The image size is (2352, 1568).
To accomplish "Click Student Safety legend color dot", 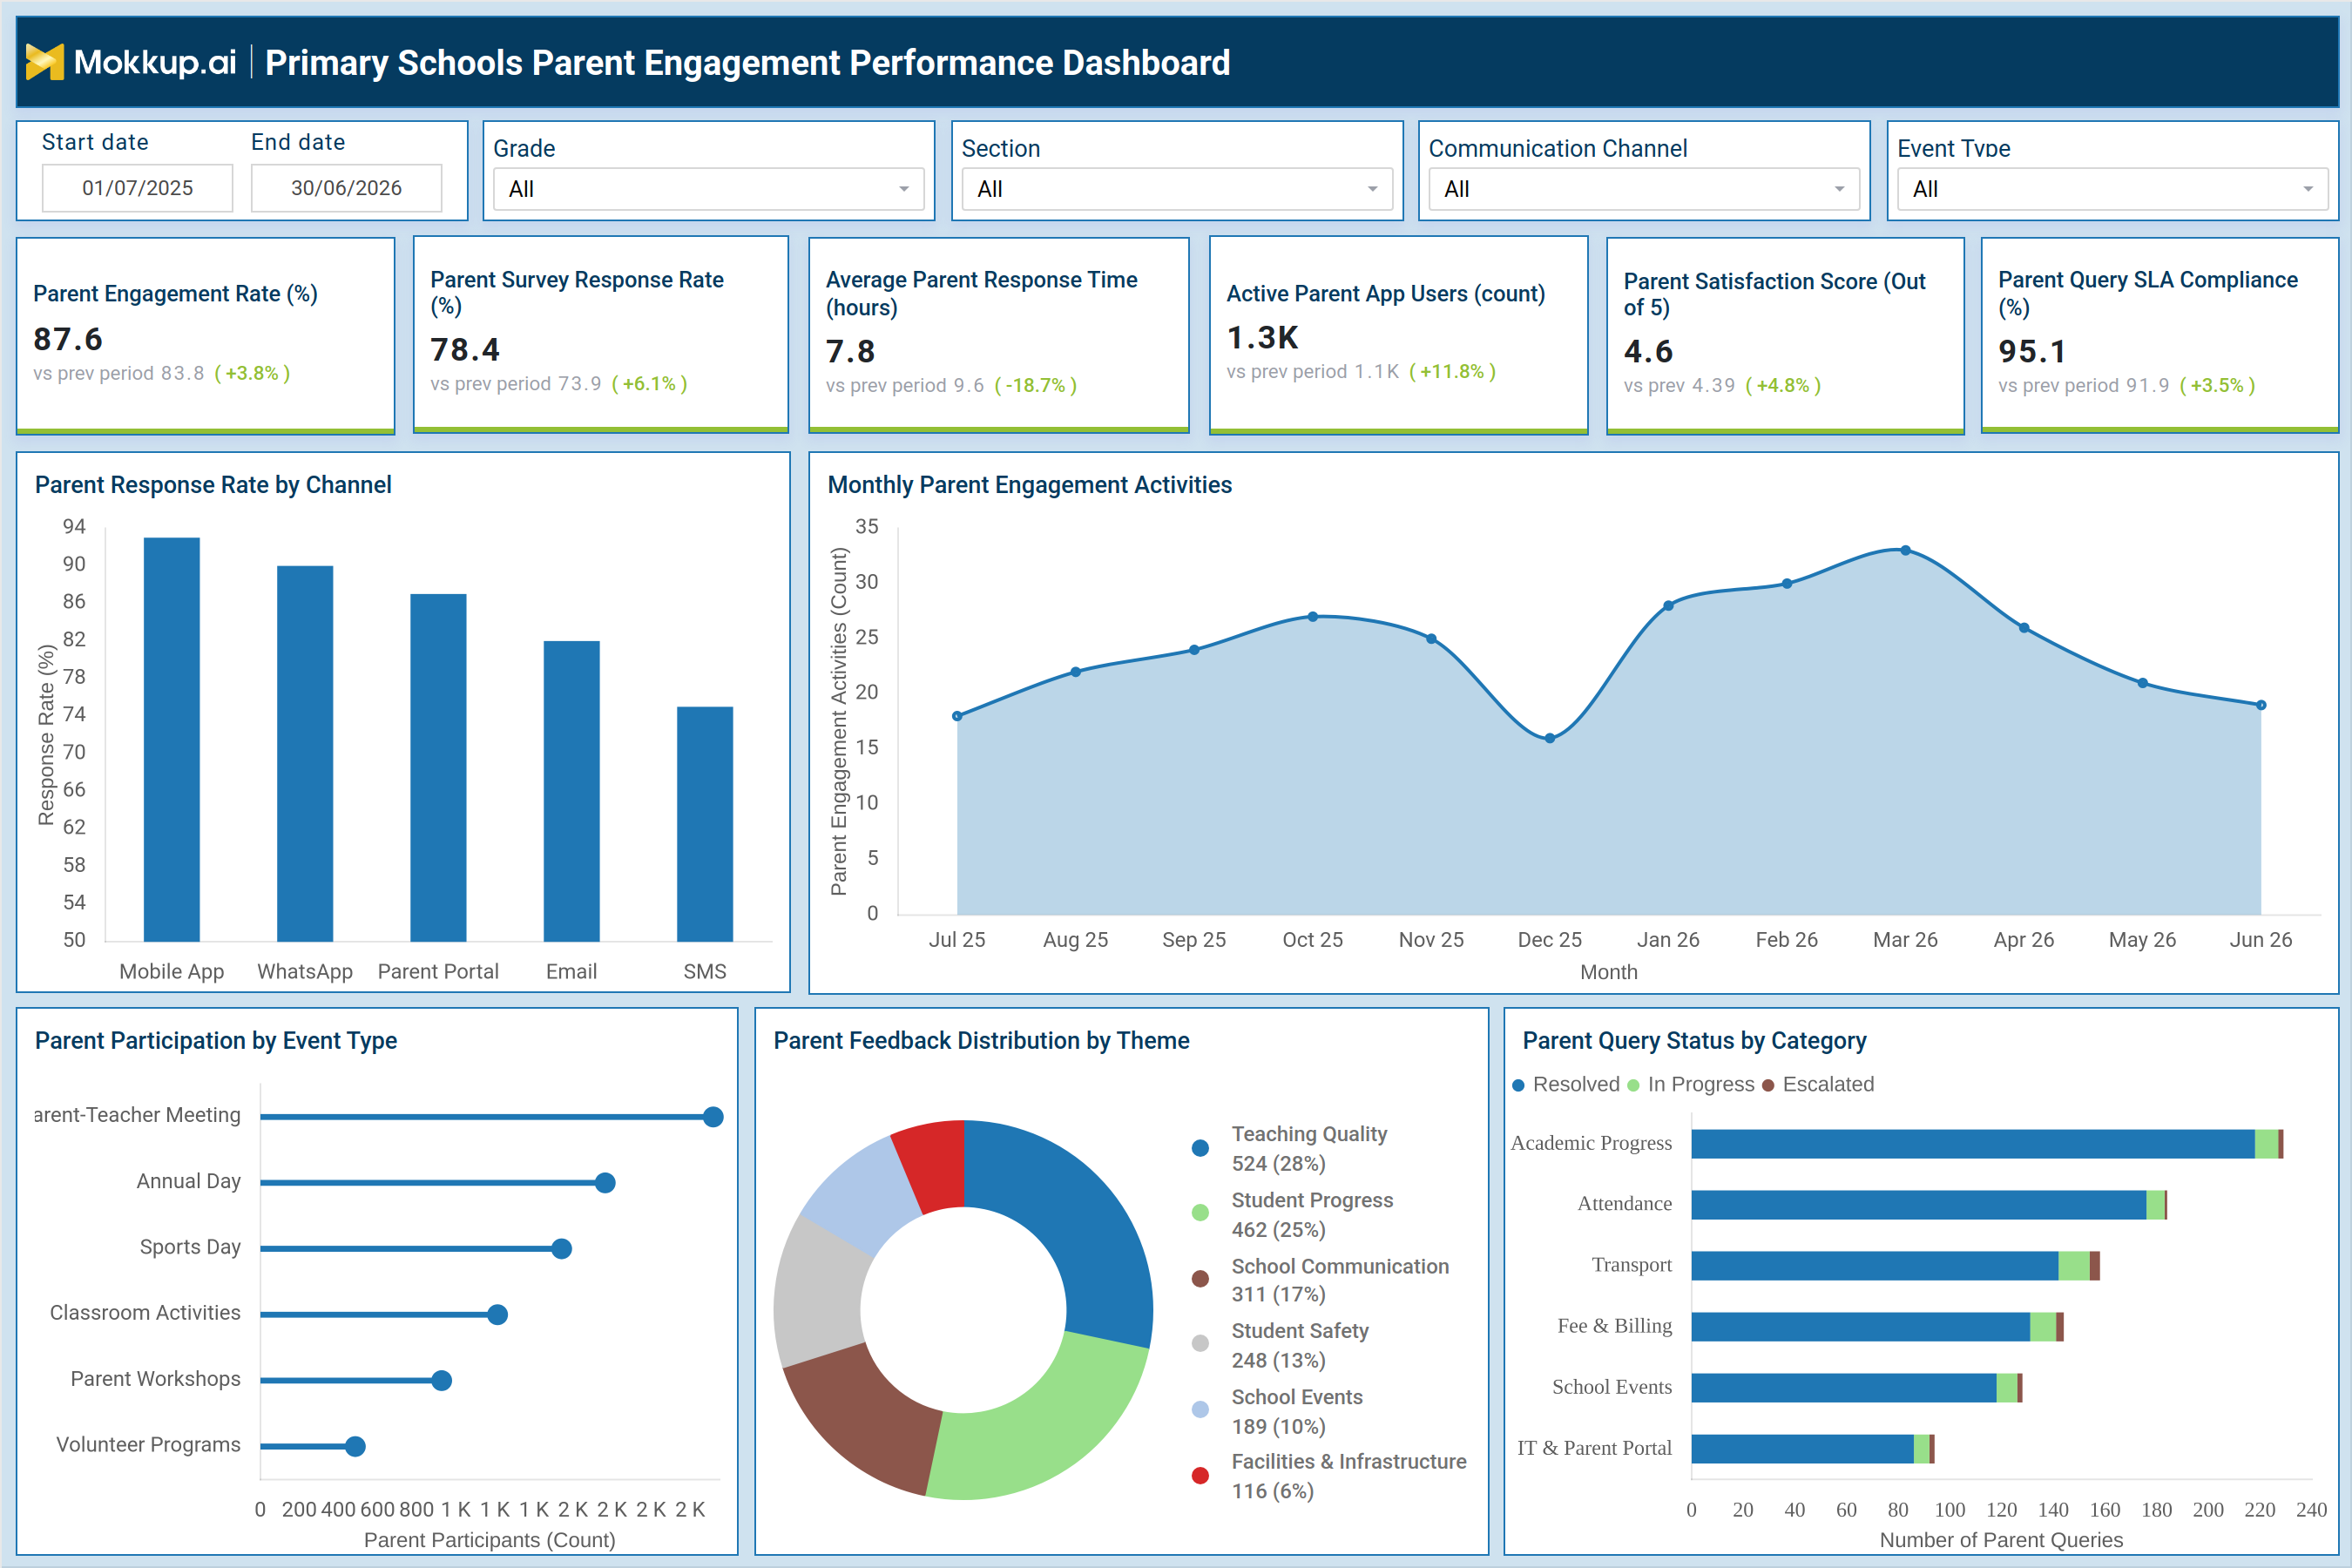I will click(1200, 1344).
